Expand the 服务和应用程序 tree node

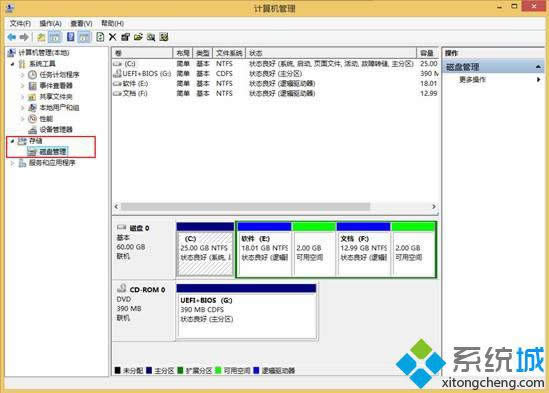(12, 163)
